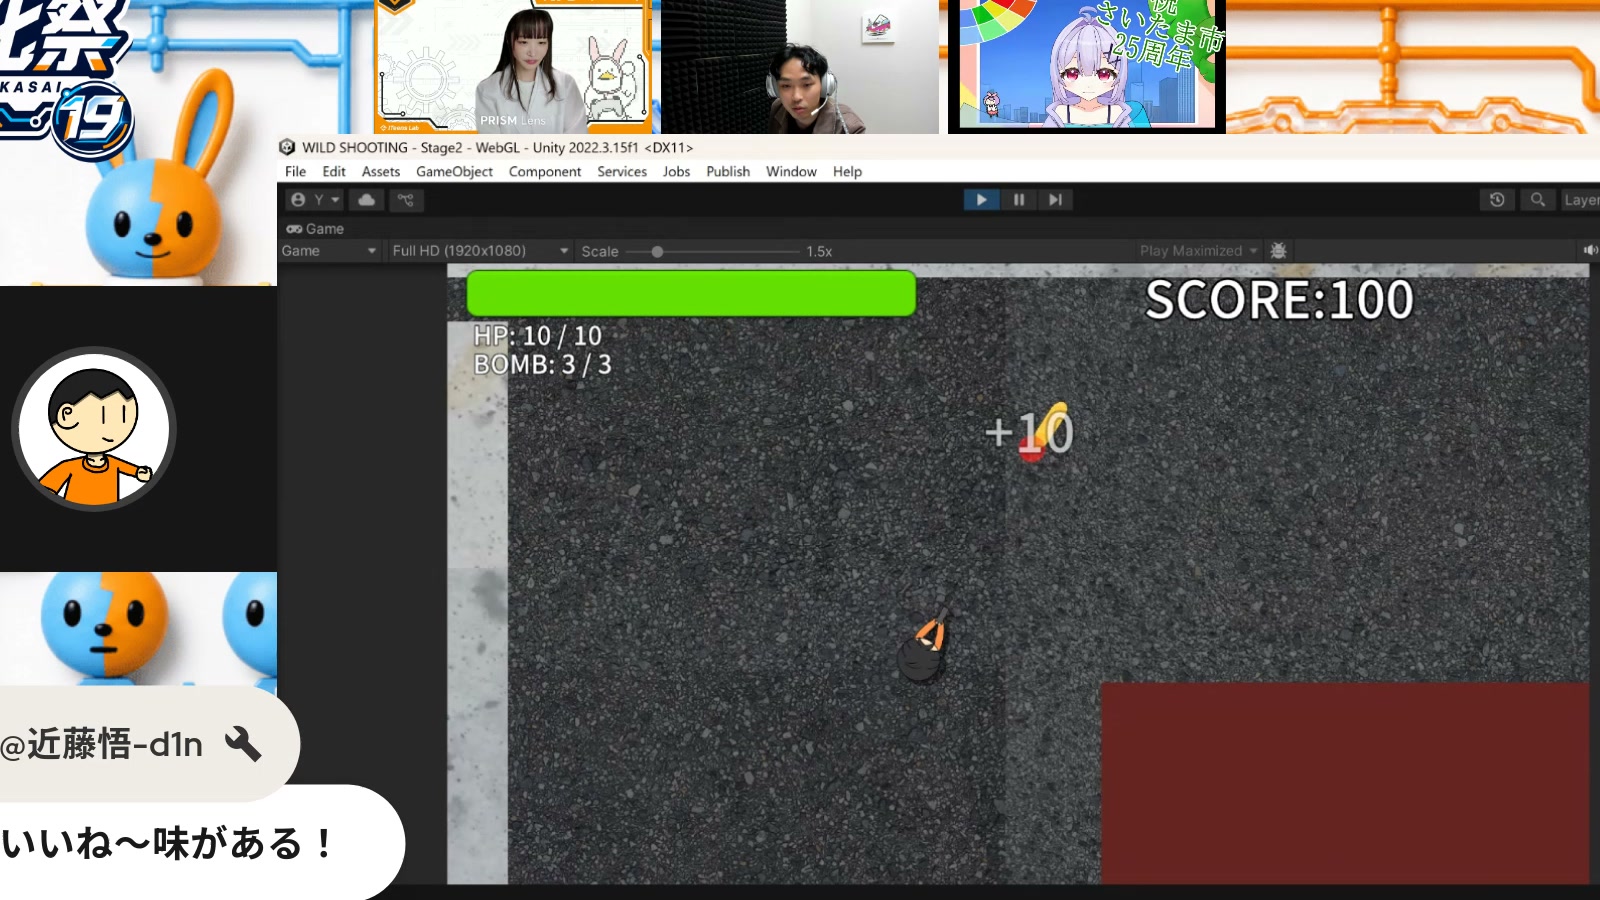The width and height of the screenshot is (1600, 900).
Task: Open the Assets menu
Action: pos(381,172)
